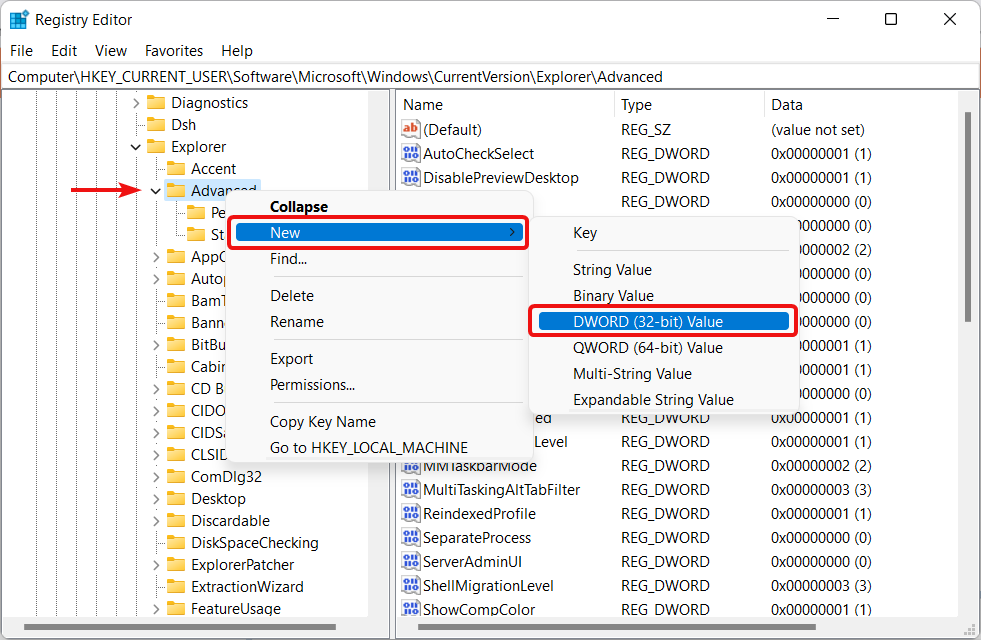981x640 pixels.
Task: Select Permissions... in context menu
Action: [312, 385]
